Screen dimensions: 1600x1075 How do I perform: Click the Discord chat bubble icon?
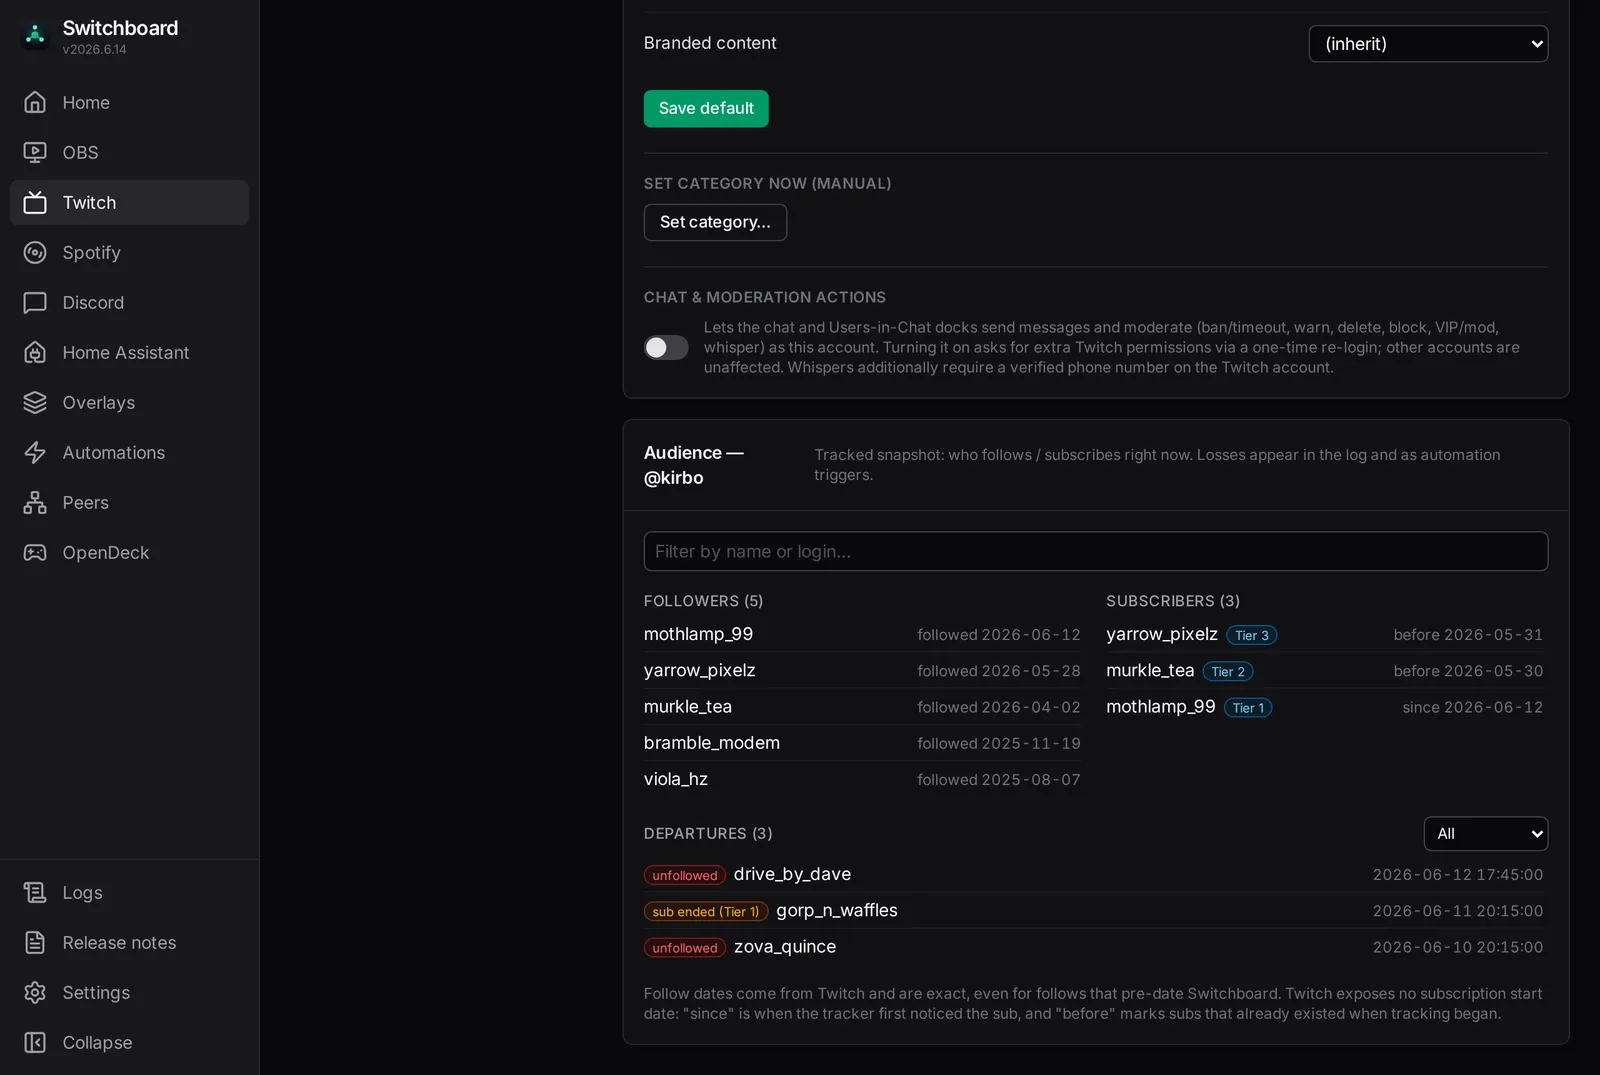[x=35, y=302]
